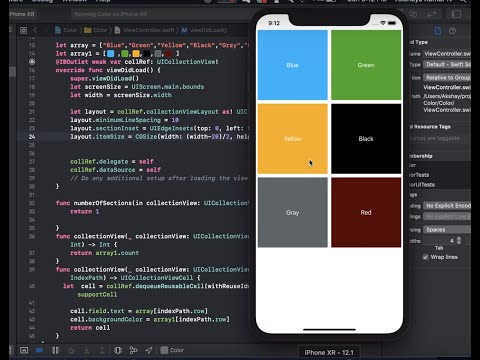The height and width of the screenshot is (360, 480).
Task: Click line number 24 in the gutter
Action: (x=32, y=137)
